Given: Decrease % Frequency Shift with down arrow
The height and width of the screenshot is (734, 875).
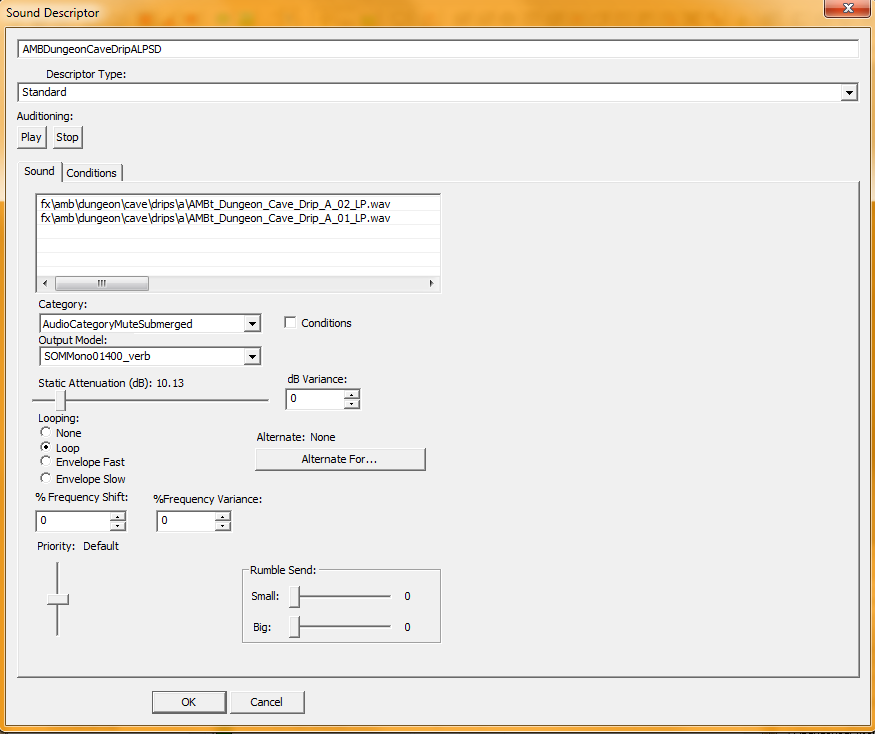Looking at the screenshot, I should tap(118, 526).
